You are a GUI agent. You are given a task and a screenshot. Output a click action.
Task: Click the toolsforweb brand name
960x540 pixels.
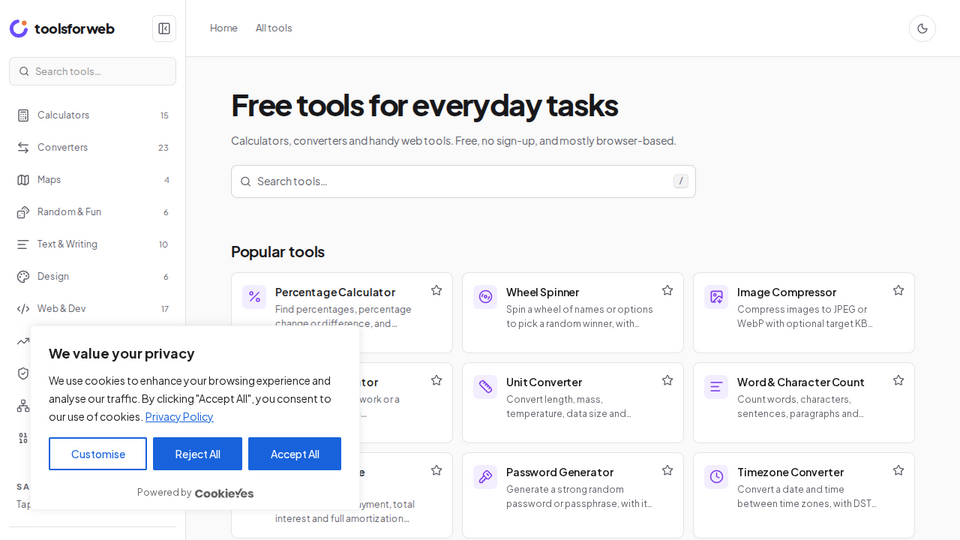(74, 29)
